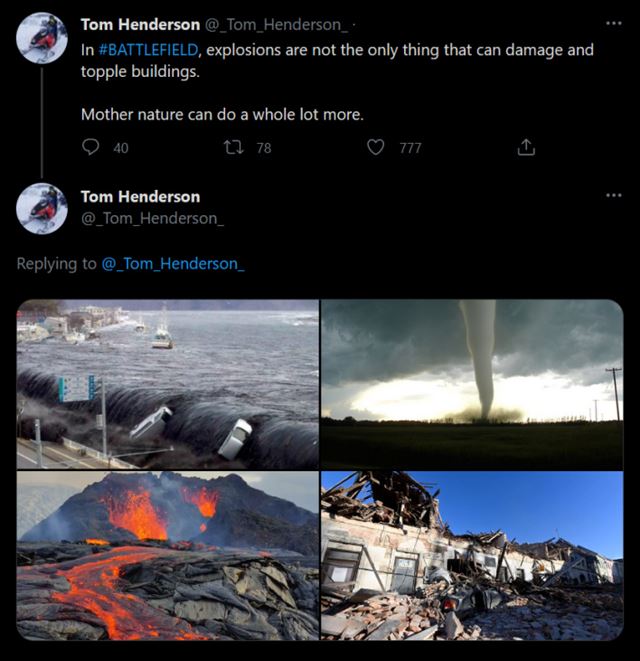The height and width of the screenshot is (661, 640).
Task: Open the share icon on first tweet
Action: click(x=526, y=147)
